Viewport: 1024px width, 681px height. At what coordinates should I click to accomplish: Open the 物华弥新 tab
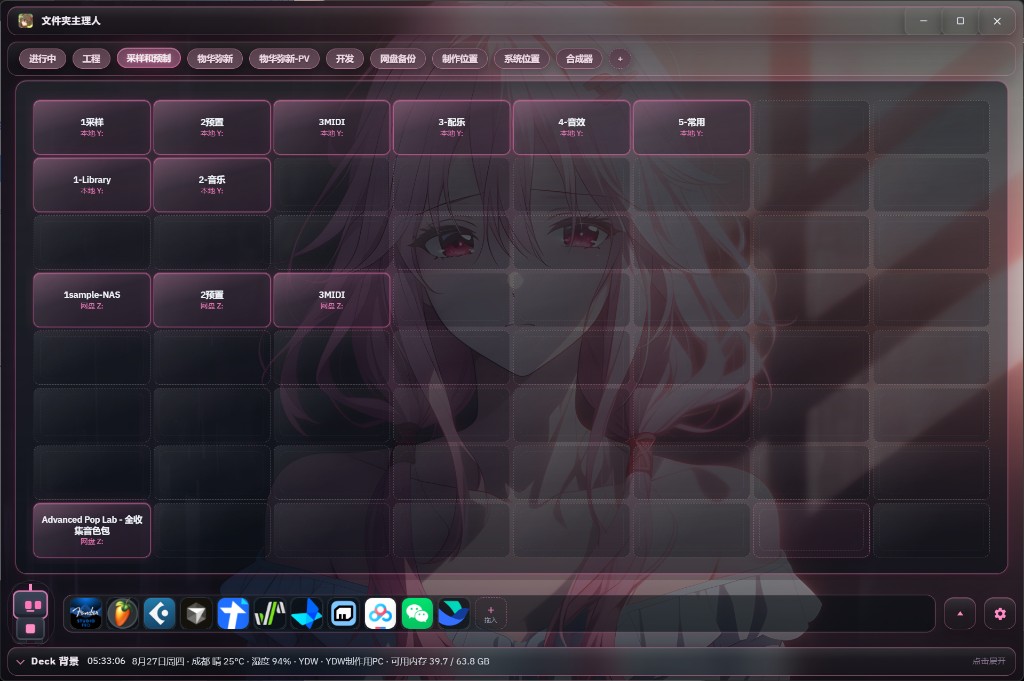[x=215, y=59]
